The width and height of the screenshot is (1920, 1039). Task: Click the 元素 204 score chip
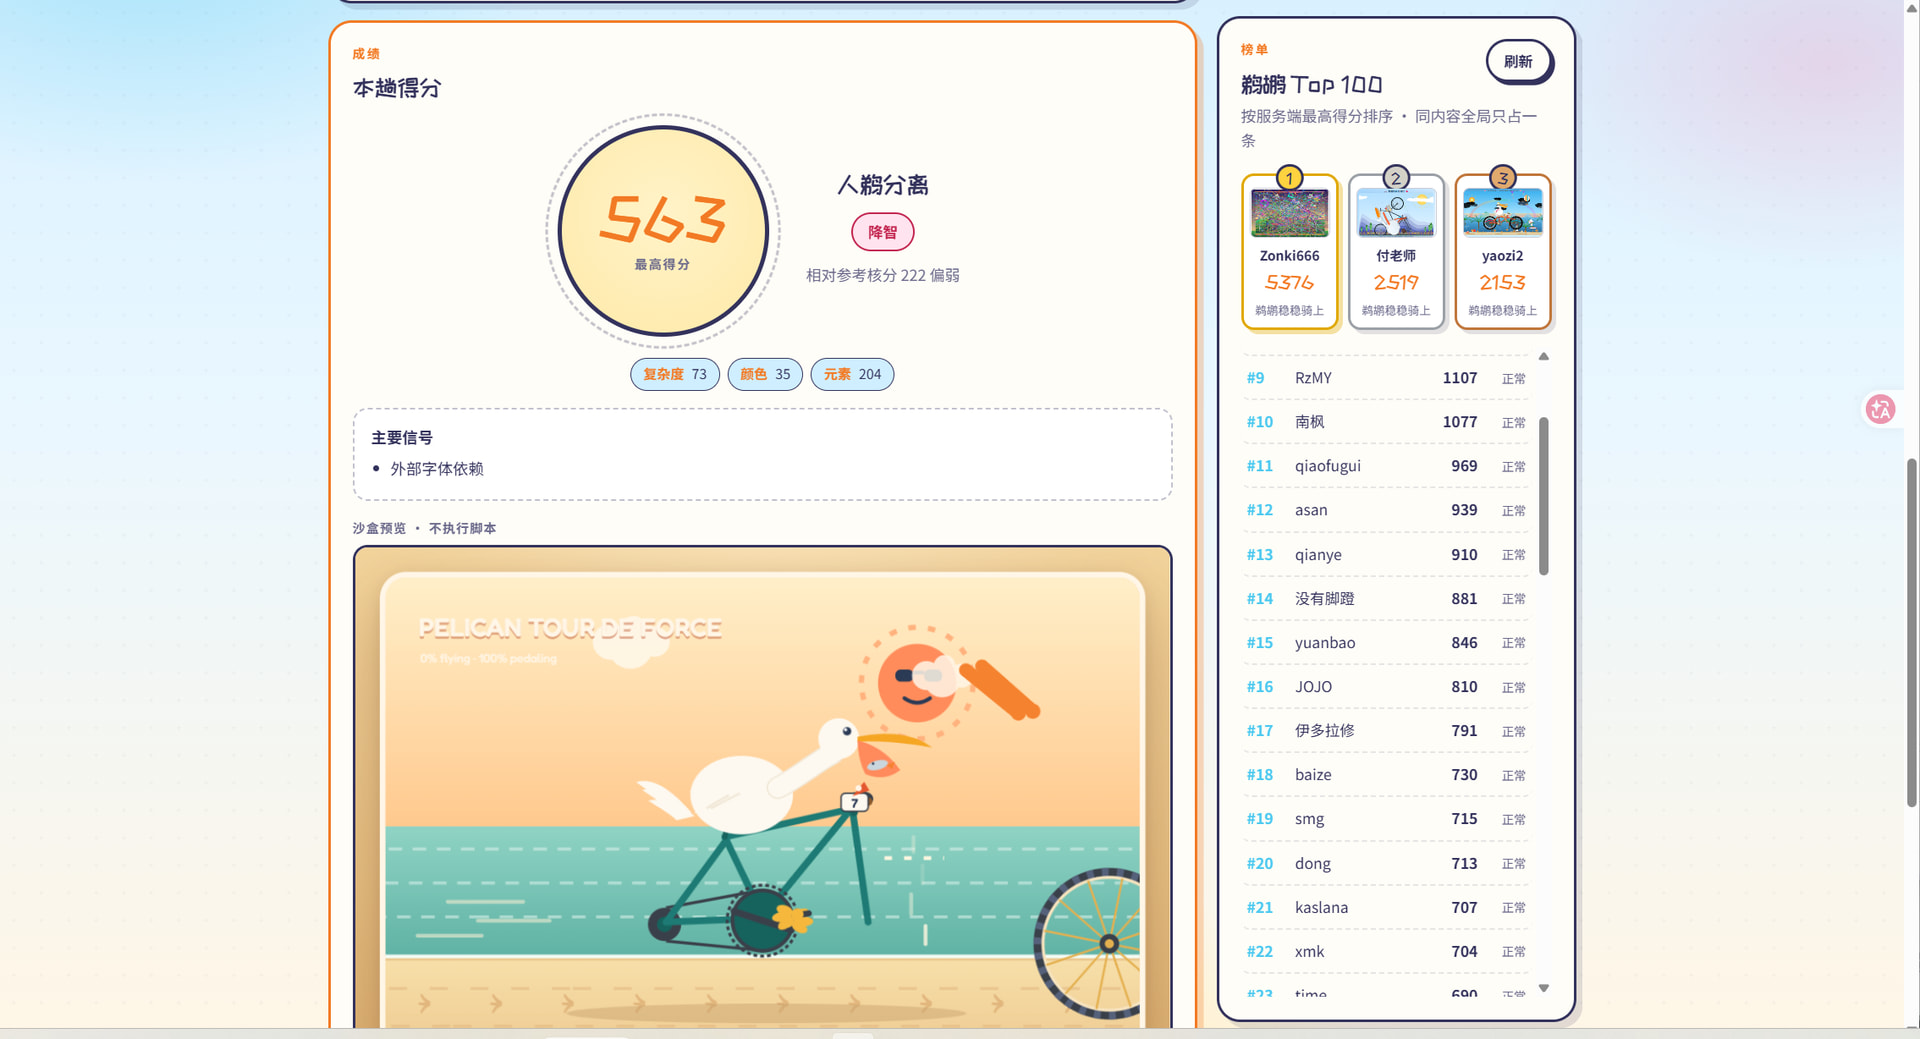click(852, 374)
